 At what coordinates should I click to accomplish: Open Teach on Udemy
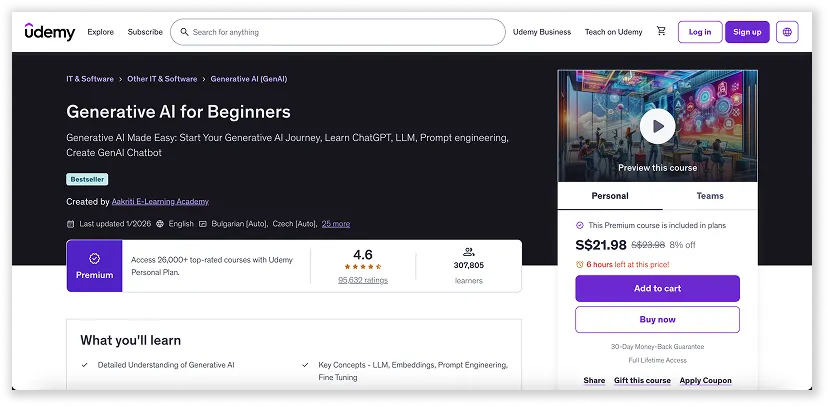coord(614,32)
